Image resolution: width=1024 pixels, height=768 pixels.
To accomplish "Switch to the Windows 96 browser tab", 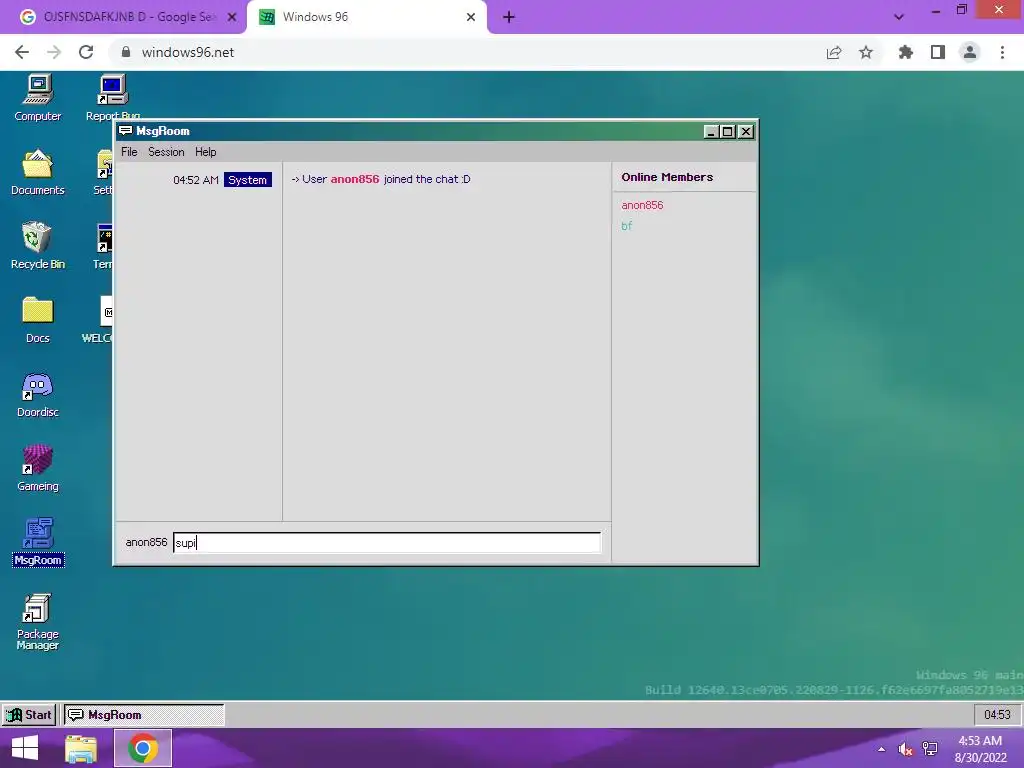I will point(359,17).
